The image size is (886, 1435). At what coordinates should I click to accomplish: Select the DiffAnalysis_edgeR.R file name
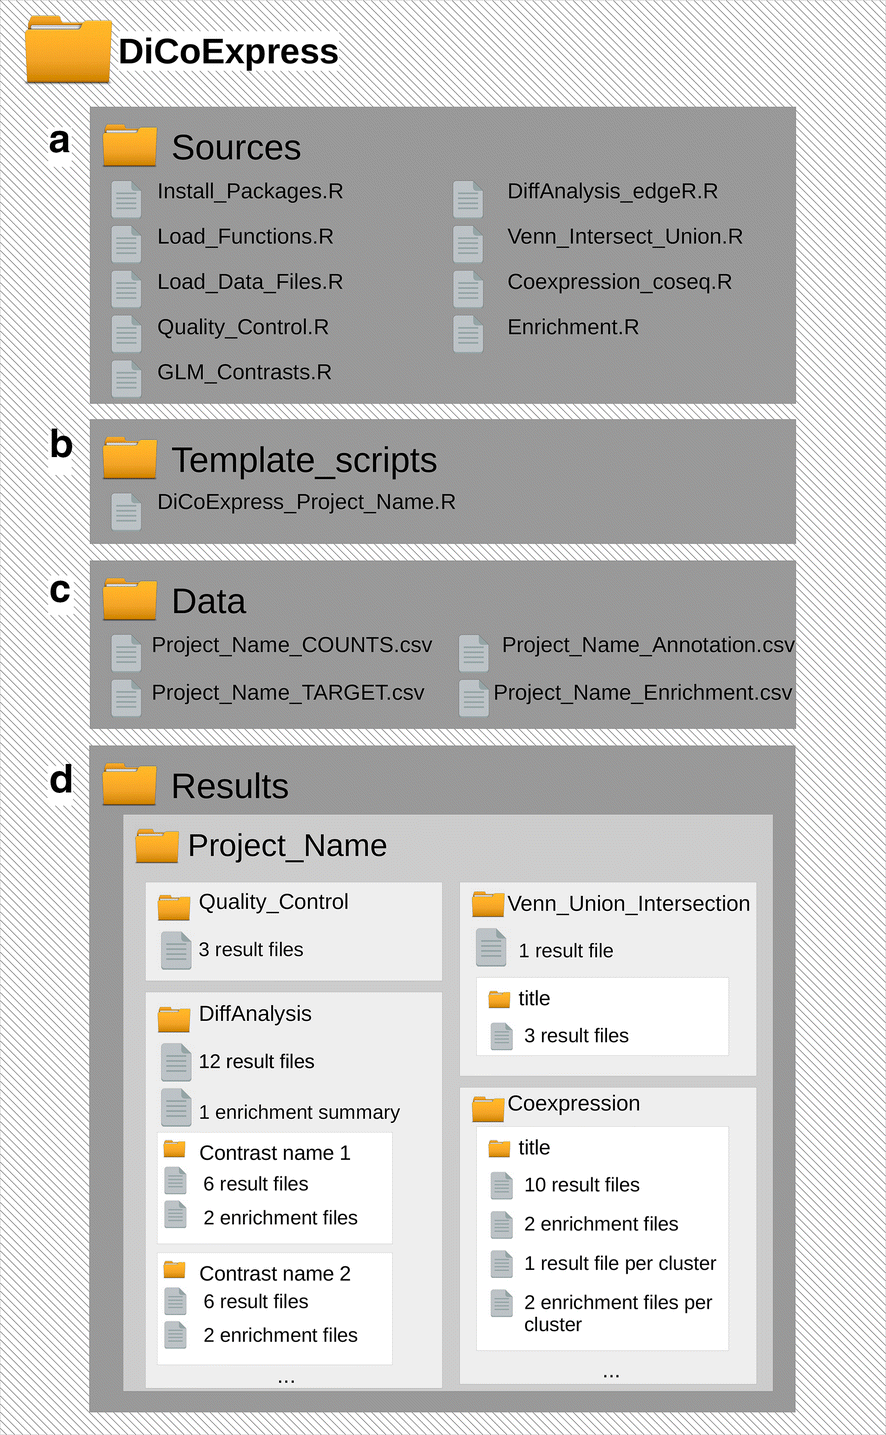[612, 191]
